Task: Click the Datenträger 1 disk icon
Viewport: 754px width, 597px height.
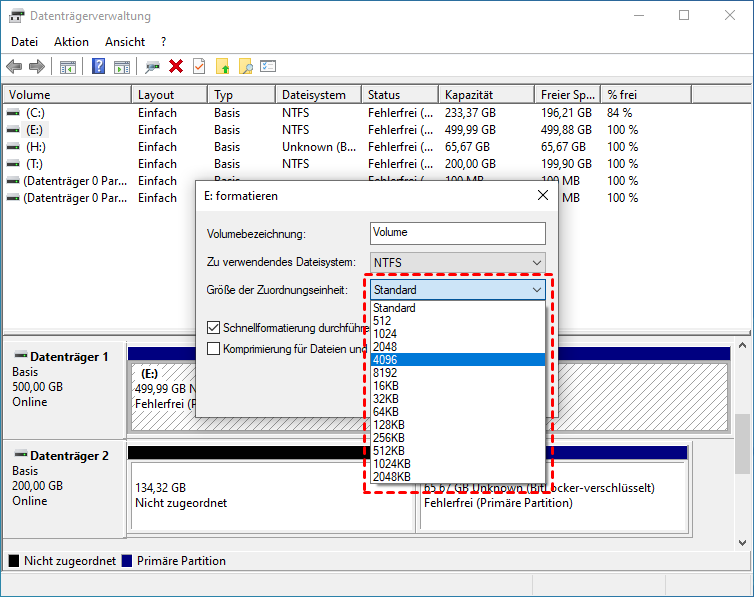Action: pyautogui.click(x=20, y=356)
